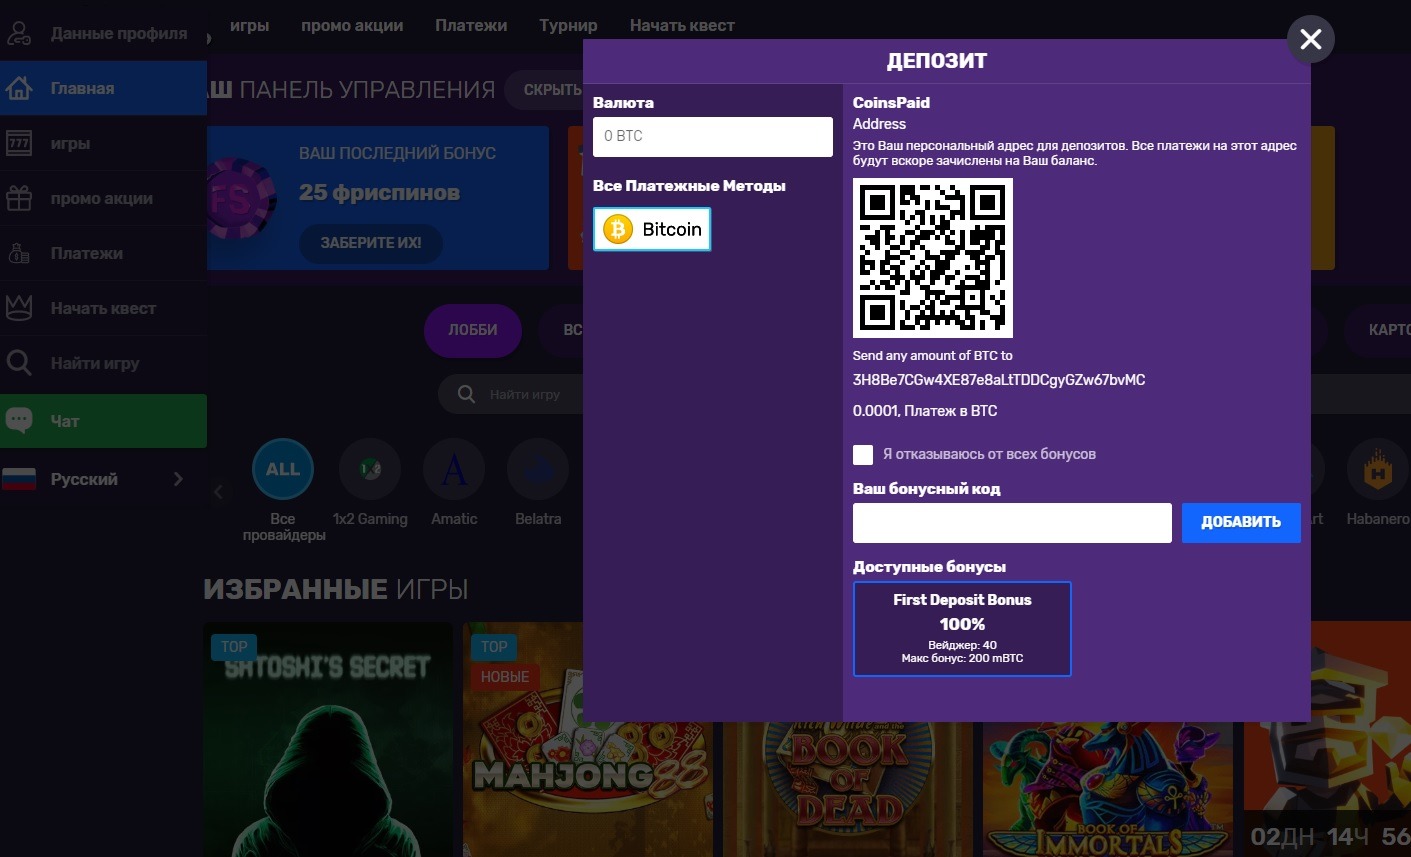Click the Russian flag icon
1411x857 pixels.
coord(19,479)
